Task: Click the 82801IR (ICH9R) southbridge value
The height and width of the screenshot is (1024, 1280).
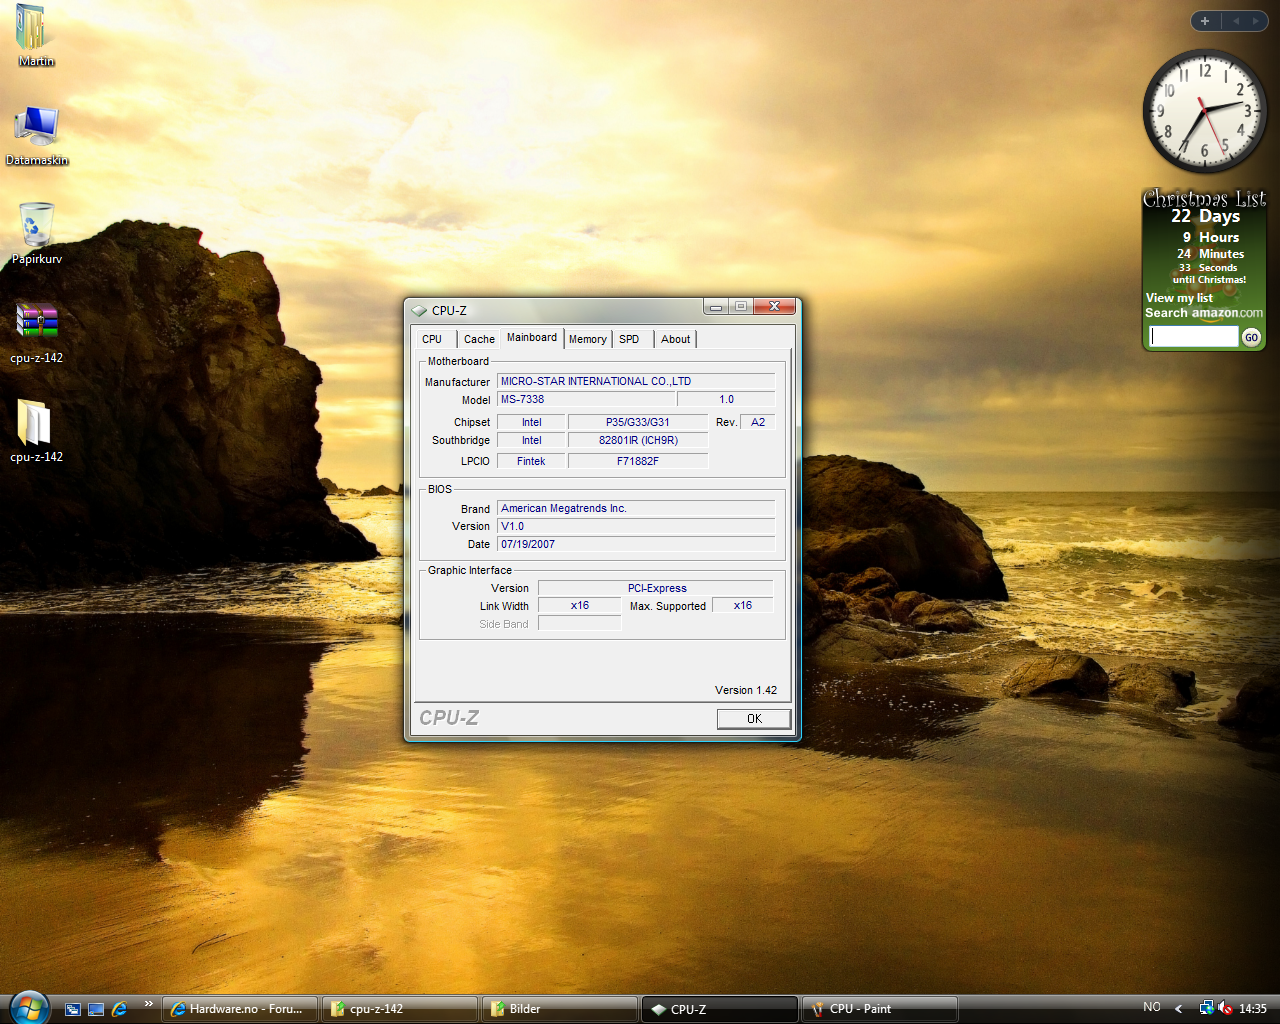Action: (638, 440)
